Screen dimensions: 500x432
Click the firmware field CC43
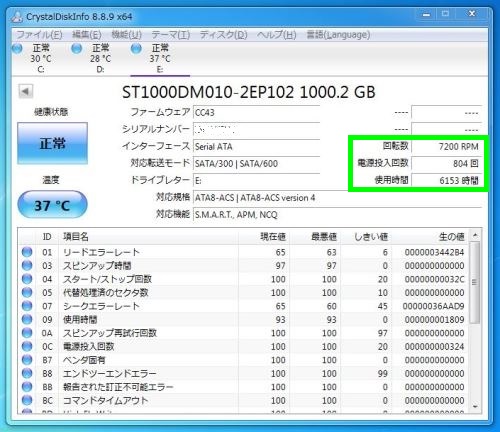(256, 113)
